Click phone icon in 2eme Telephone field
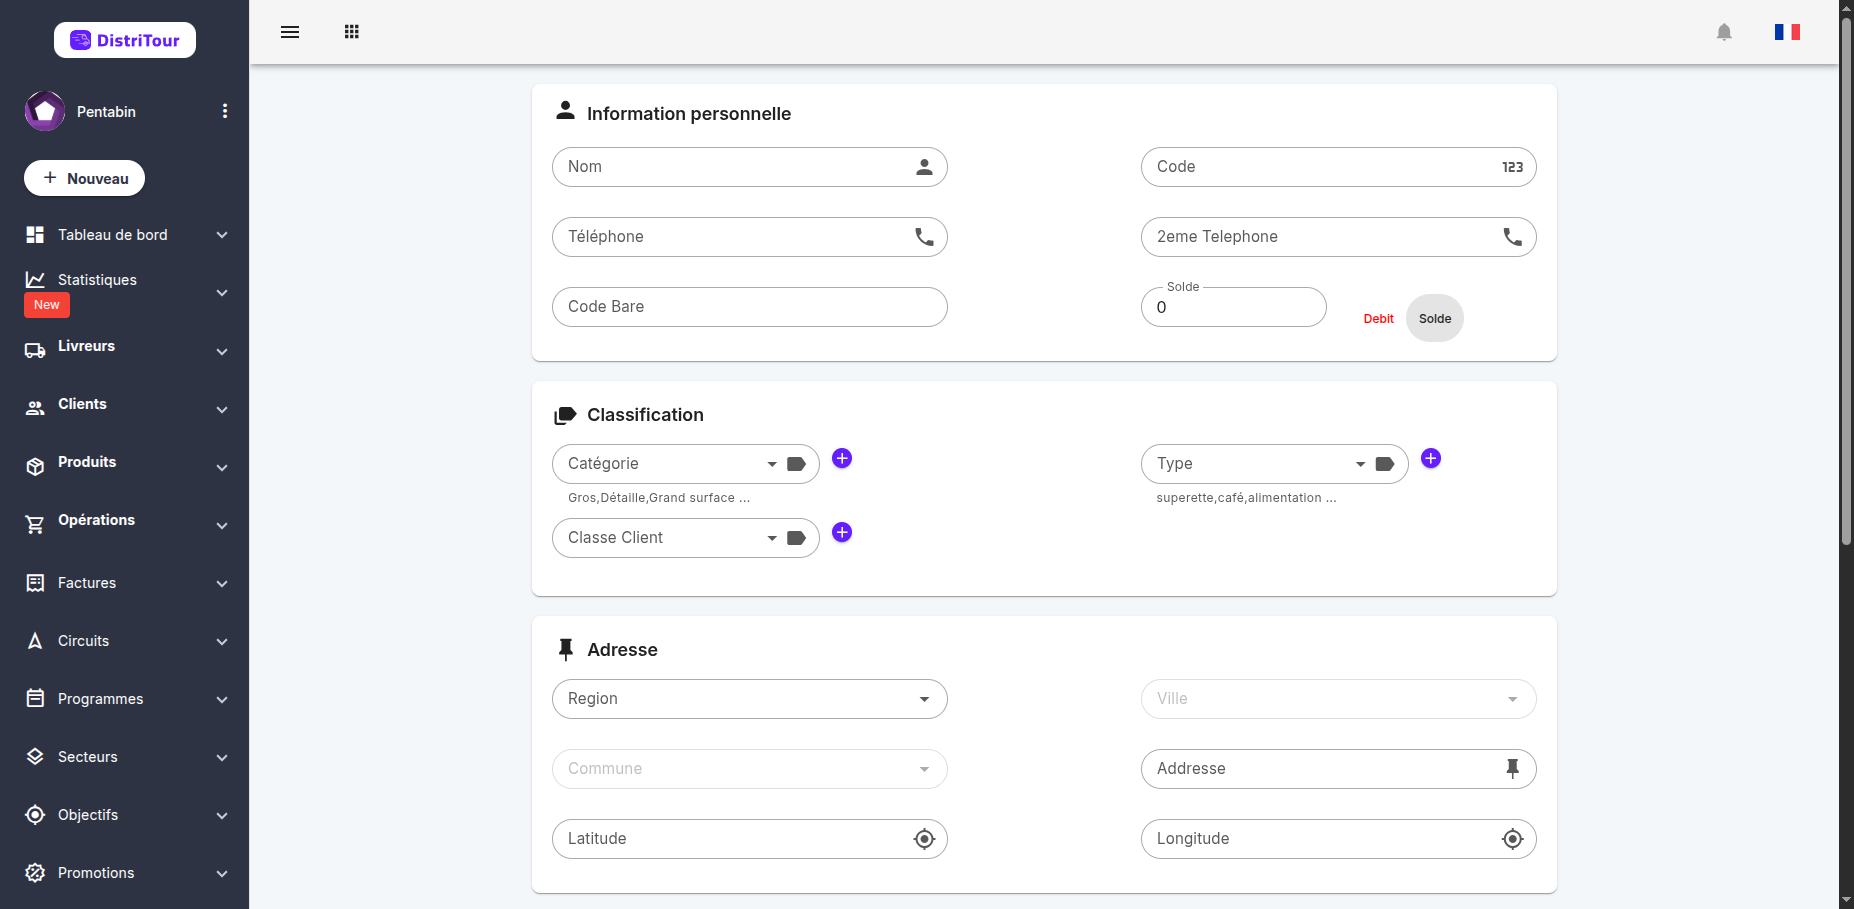This screenshot has width=1854, height=909. point(1512,237)
